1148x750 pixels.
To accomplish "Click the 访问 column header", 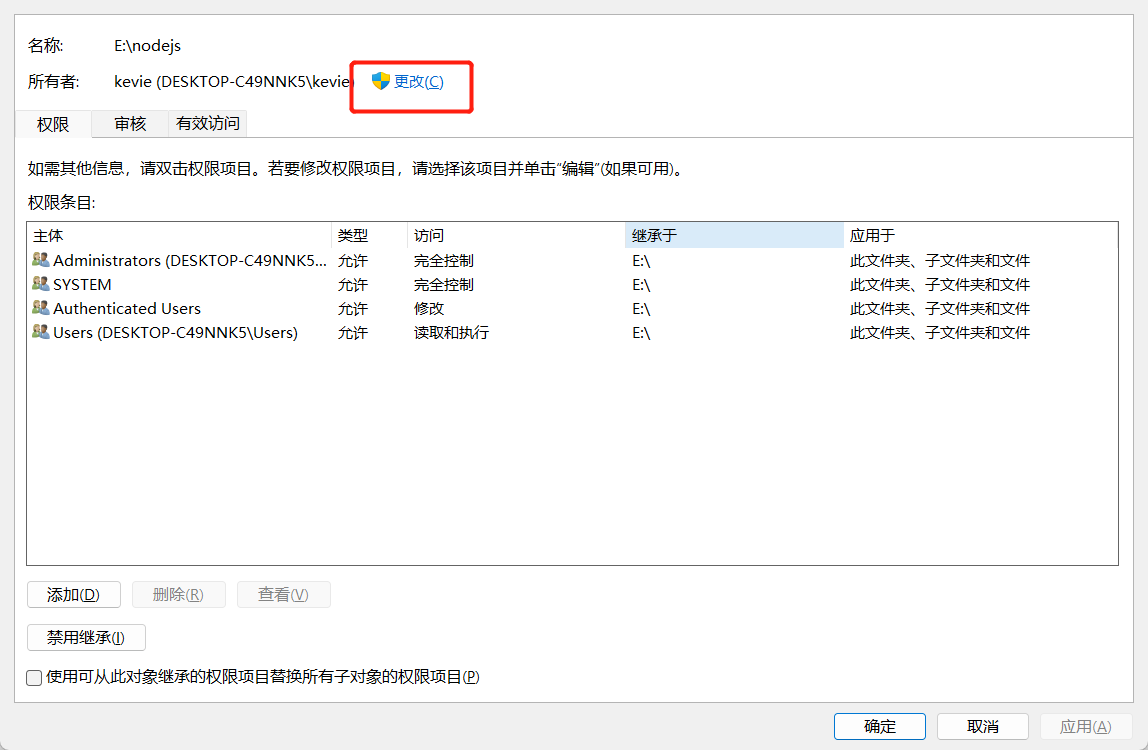I will point(515,236).
